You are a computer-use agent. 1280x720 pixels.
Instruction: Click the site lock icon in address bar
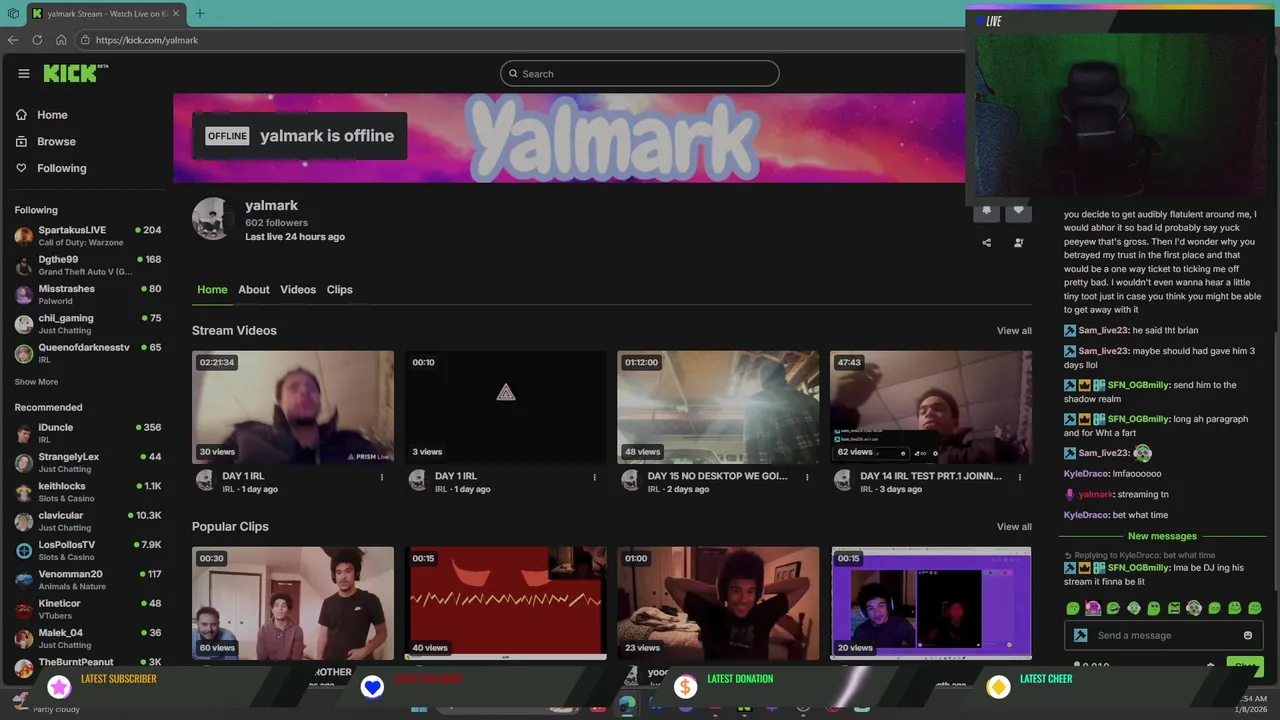point(86,40)
